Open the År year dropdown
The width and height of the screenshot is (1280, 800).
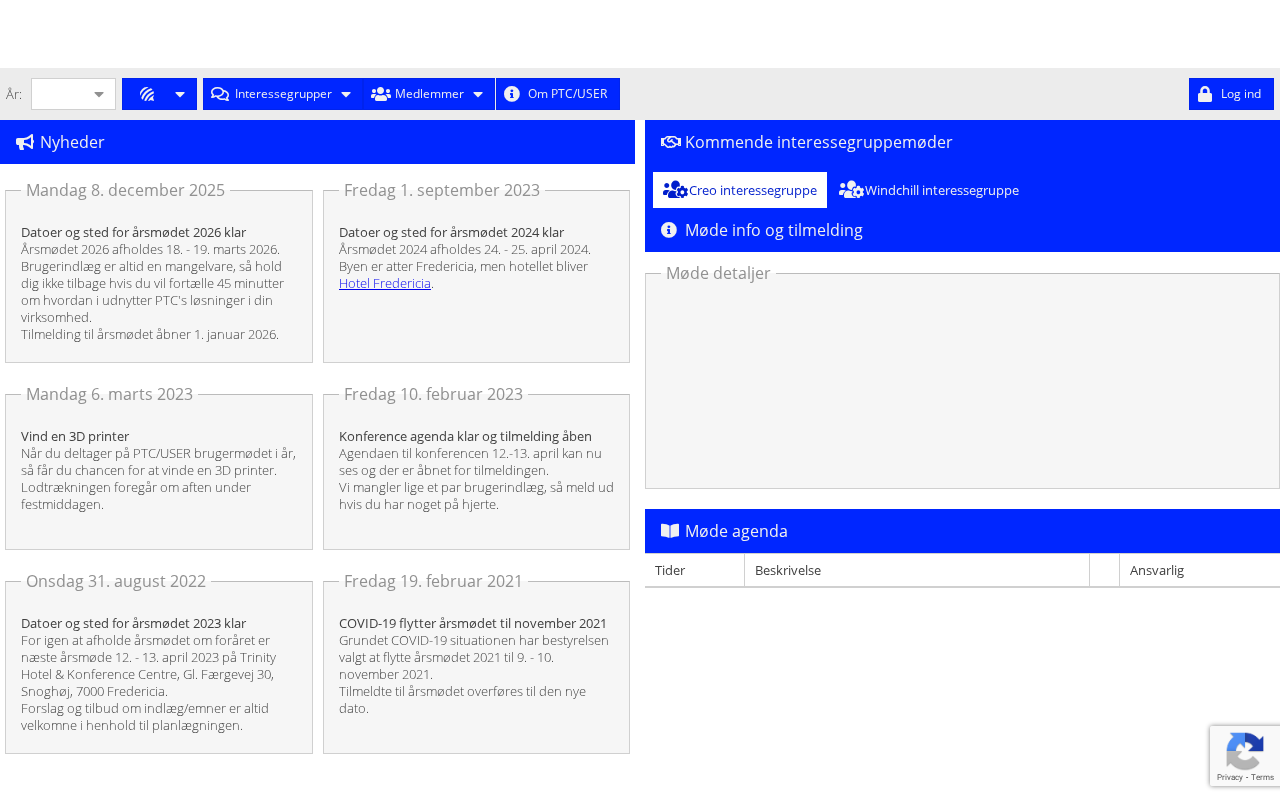(73, 94)
